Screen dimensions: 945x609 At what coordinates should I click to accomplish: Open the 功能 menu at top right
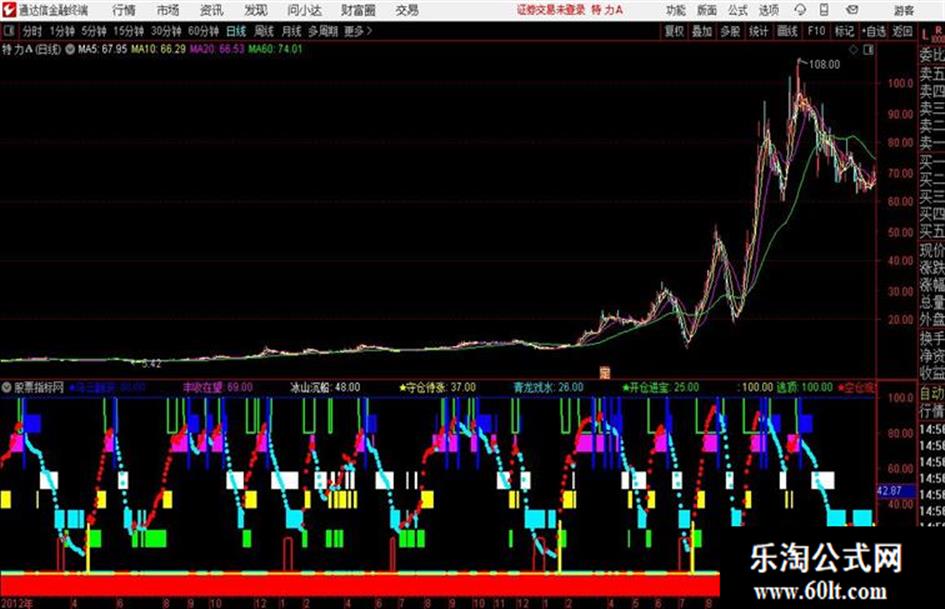coord(676,10)
